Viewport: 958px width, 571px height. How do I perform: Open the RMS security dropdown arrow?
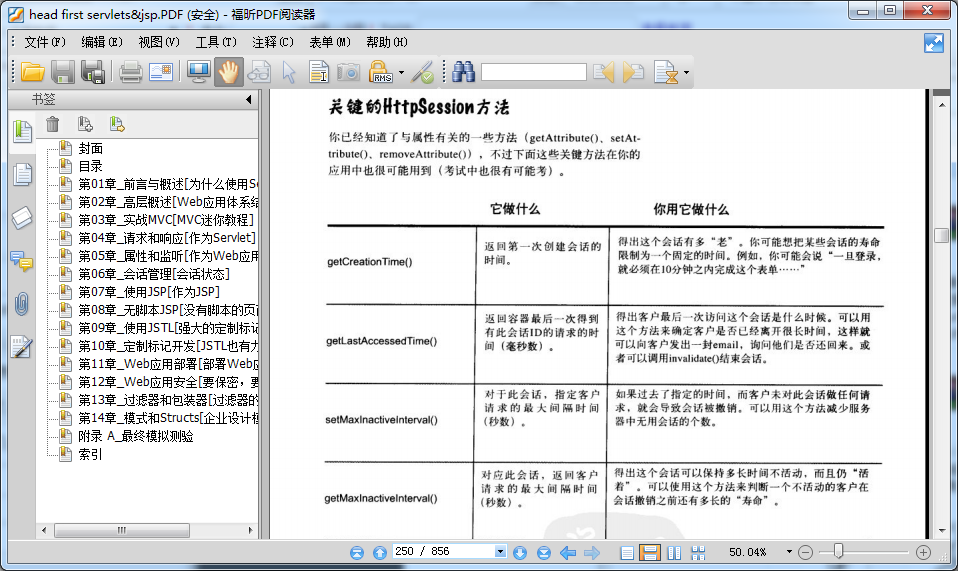click(x=402, y=72)
